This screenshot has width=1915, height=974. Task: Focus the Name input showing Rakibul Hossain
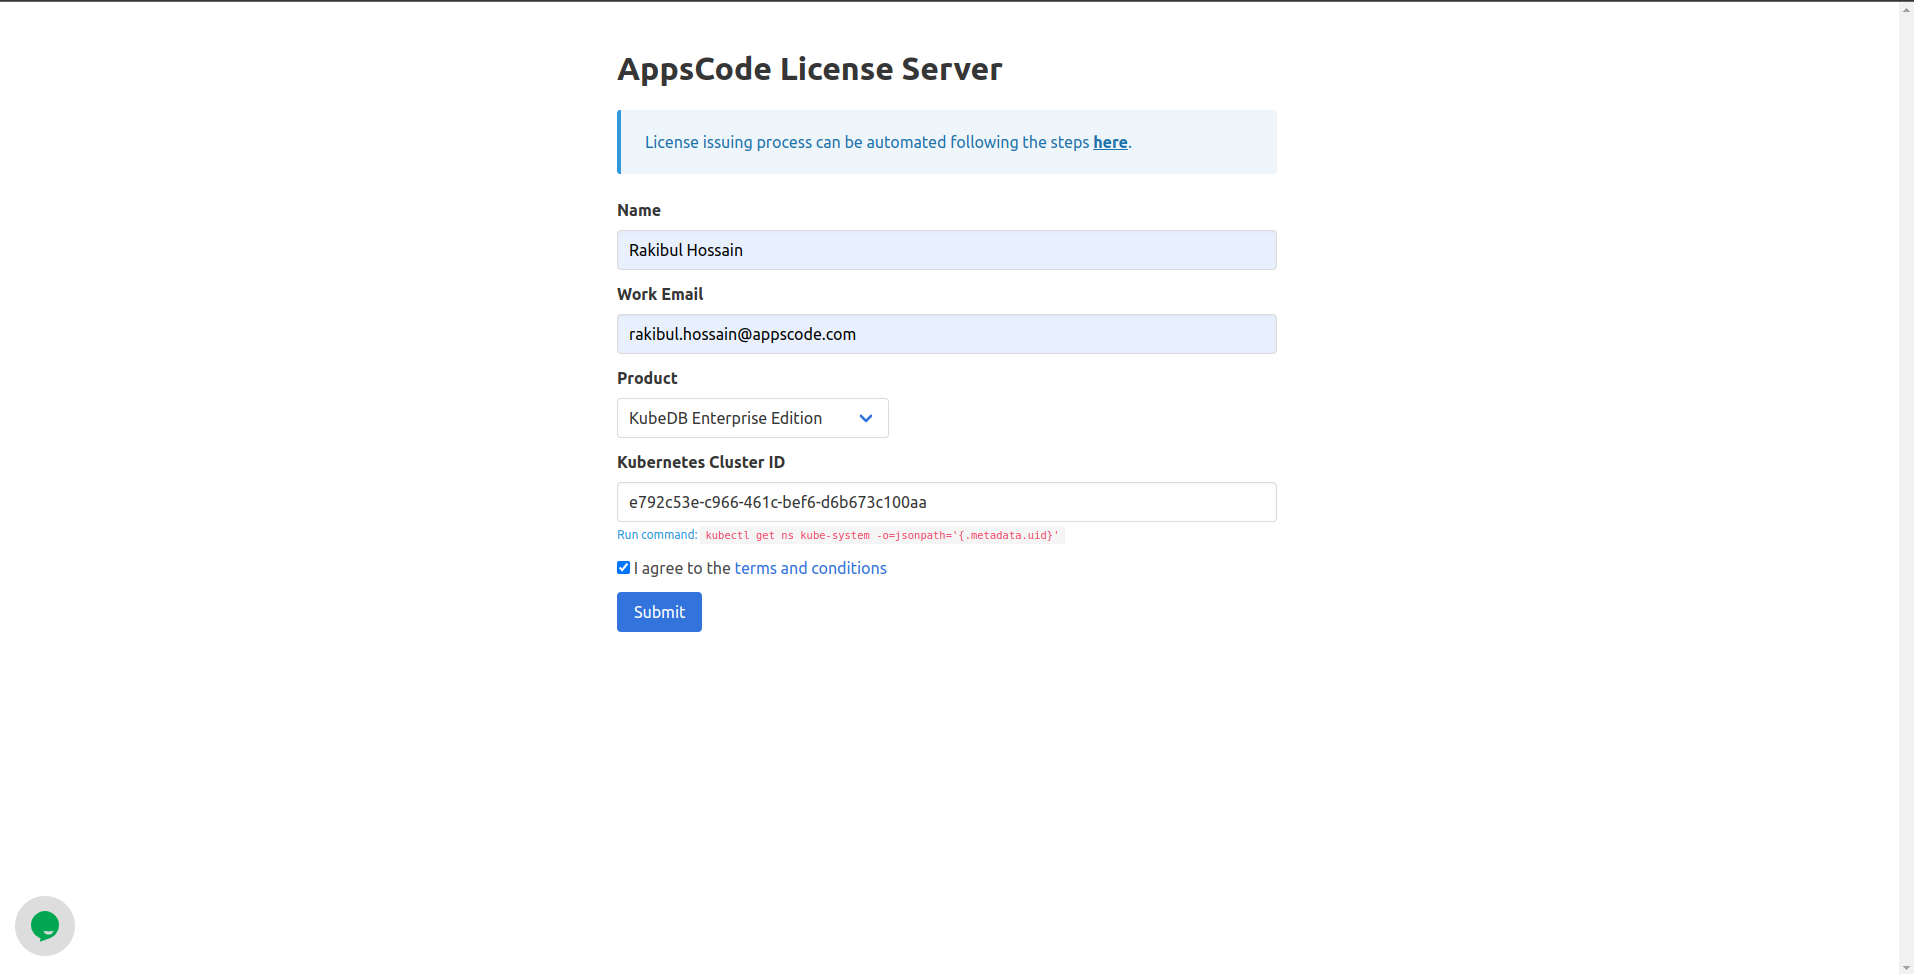(946, 249)
